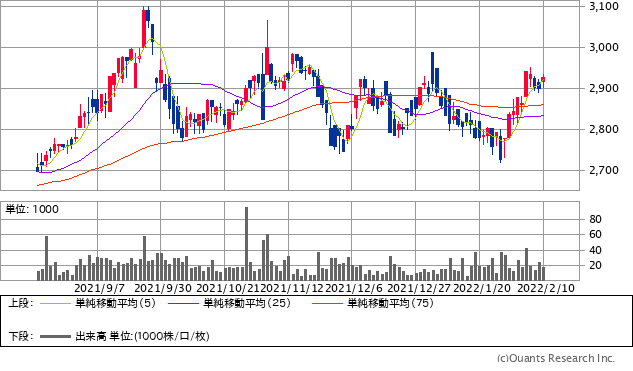
Task: Click the tallest volume bar near 2021/10/21
Action: 247,243
